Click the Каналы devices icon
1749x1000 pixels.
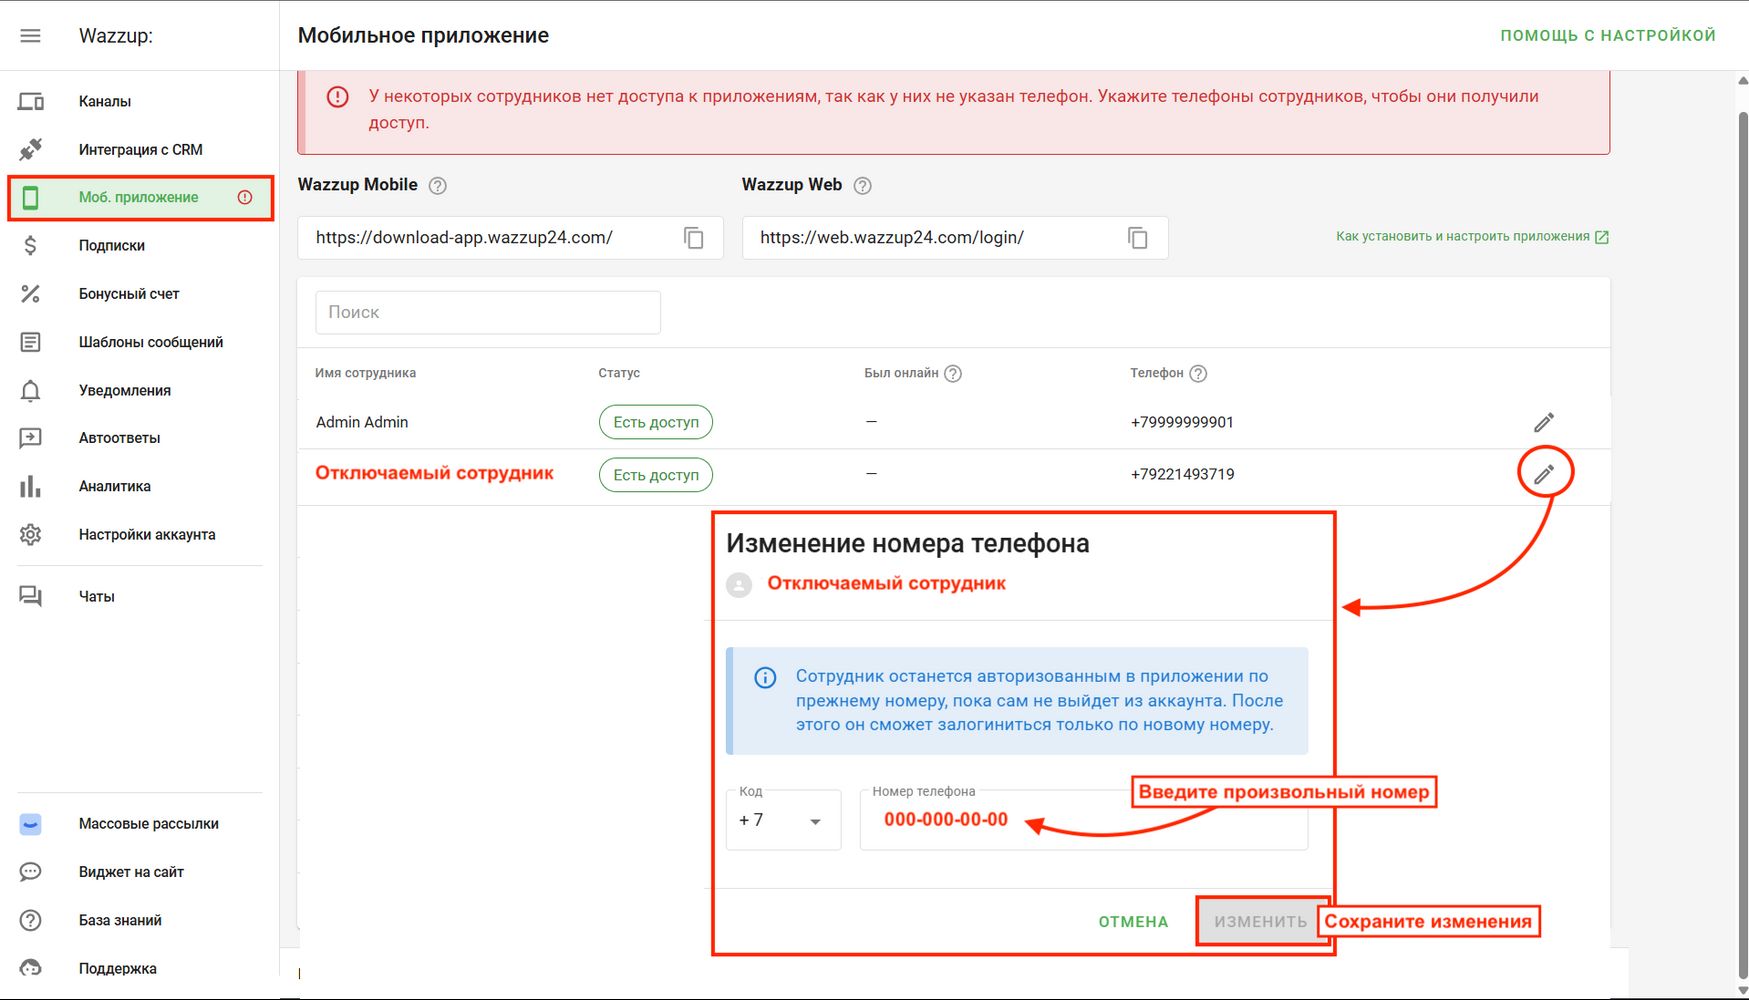point(31,101)
